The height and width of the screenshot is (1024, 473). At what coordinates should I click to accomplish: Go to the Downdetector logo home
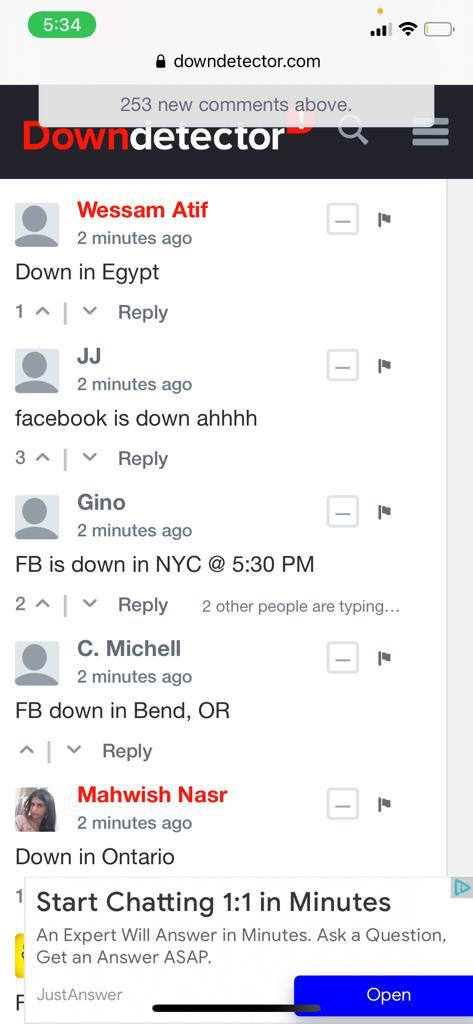click(x=155, y=135)
